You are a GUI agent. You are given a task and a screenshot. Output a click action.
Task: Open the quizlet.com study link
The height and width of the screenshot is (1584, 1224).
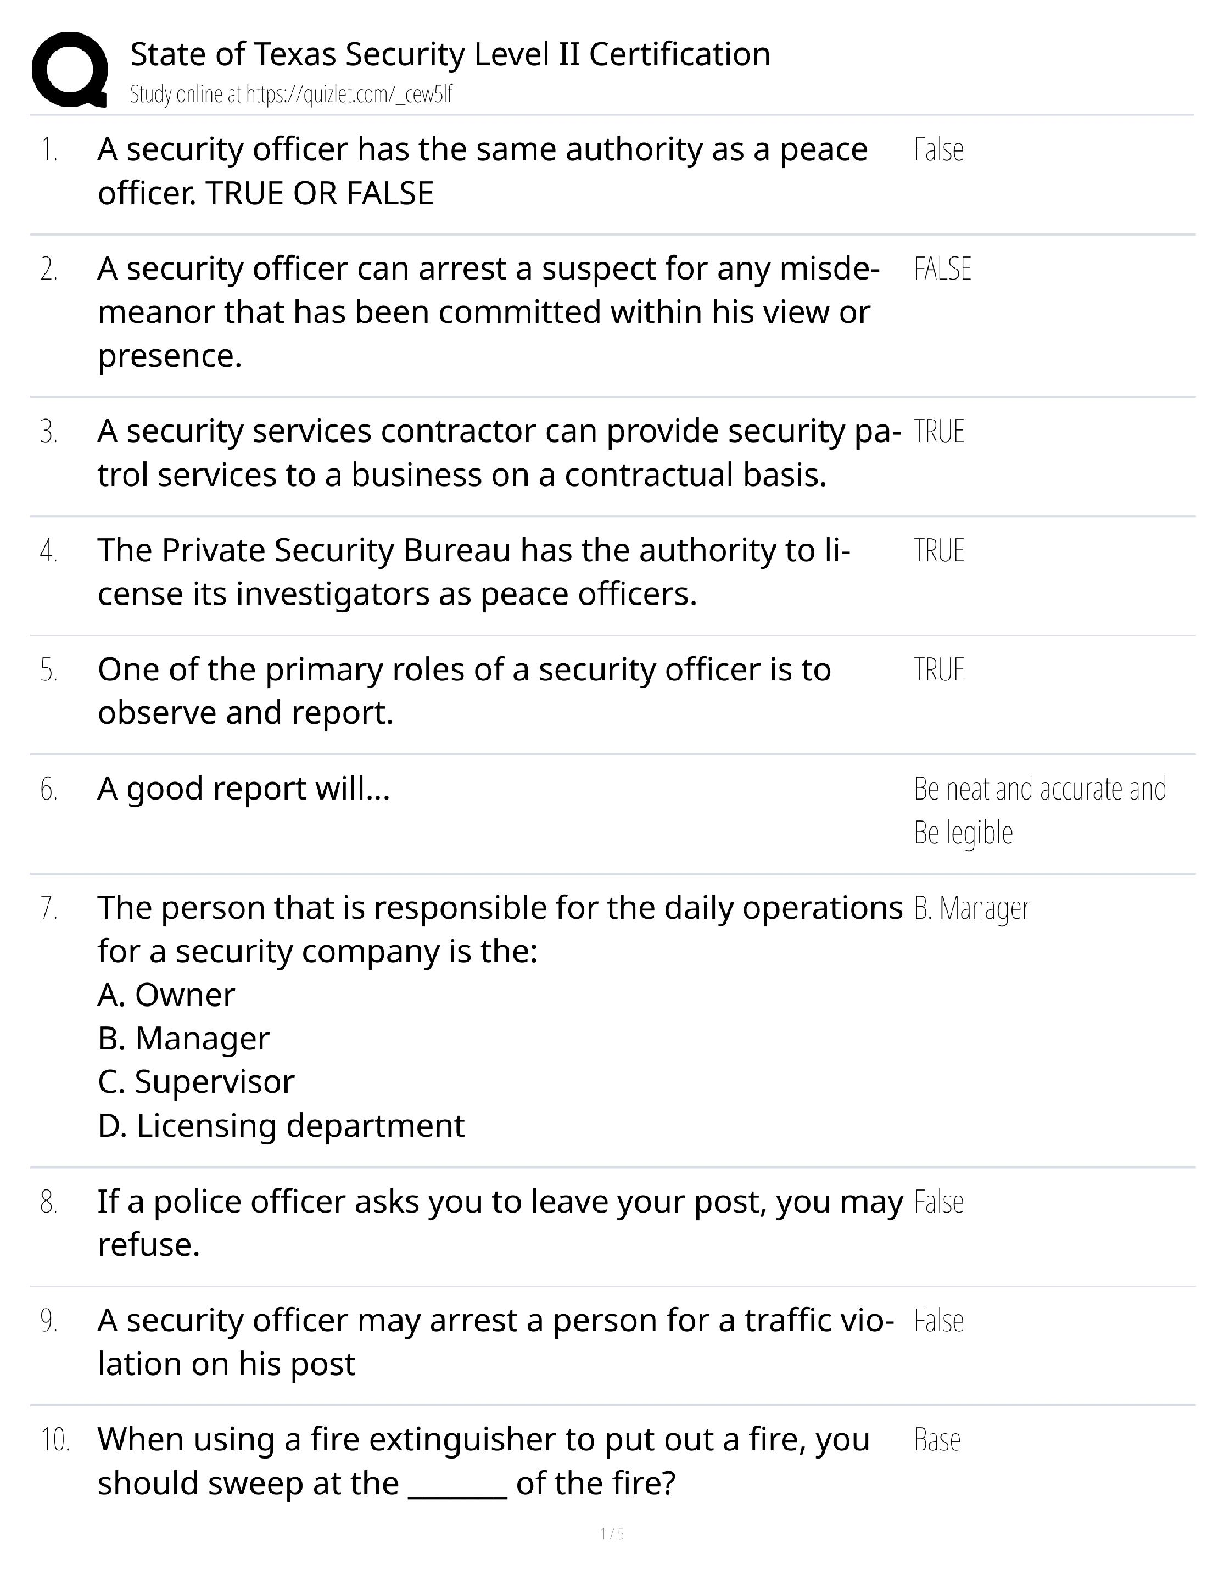292,95
